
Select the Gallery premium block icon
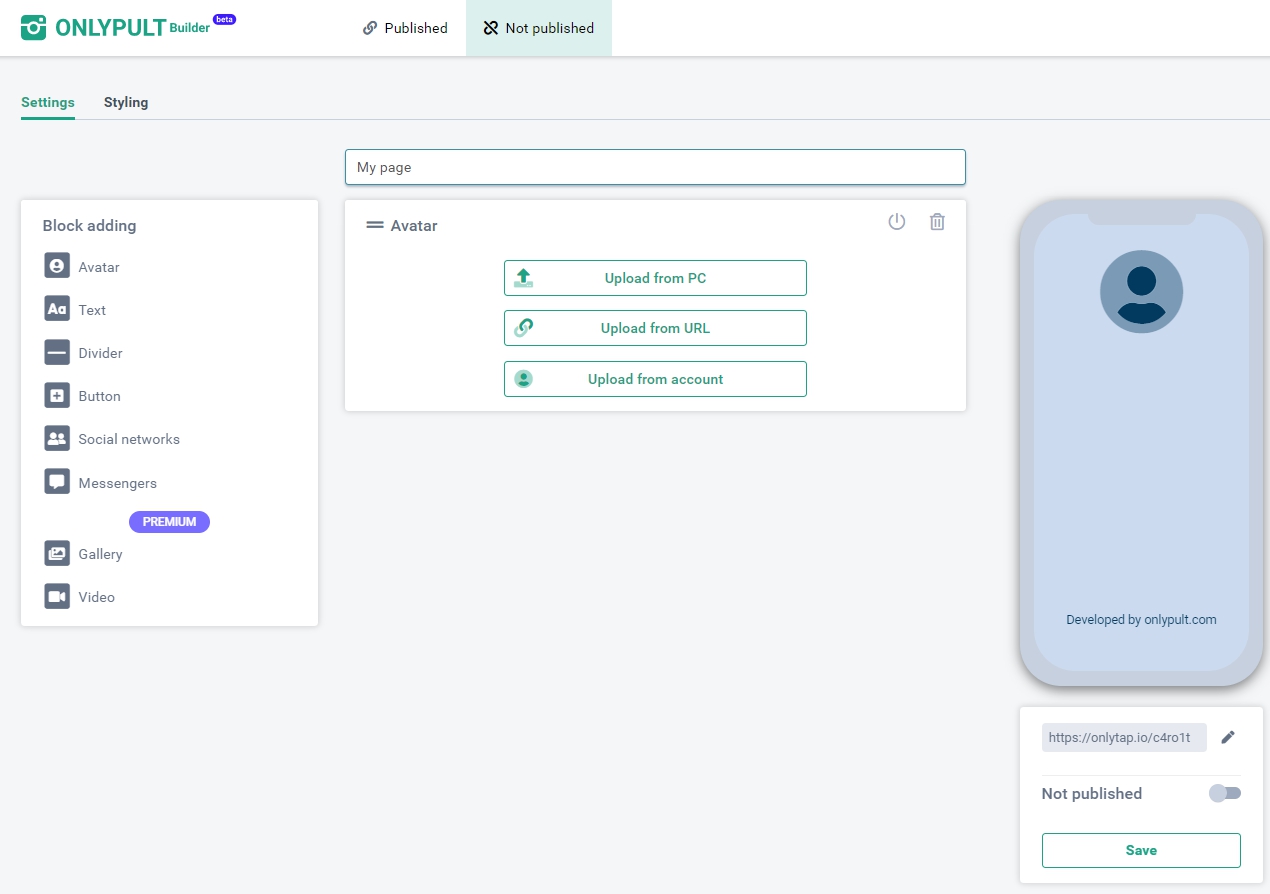click(57, 553)
